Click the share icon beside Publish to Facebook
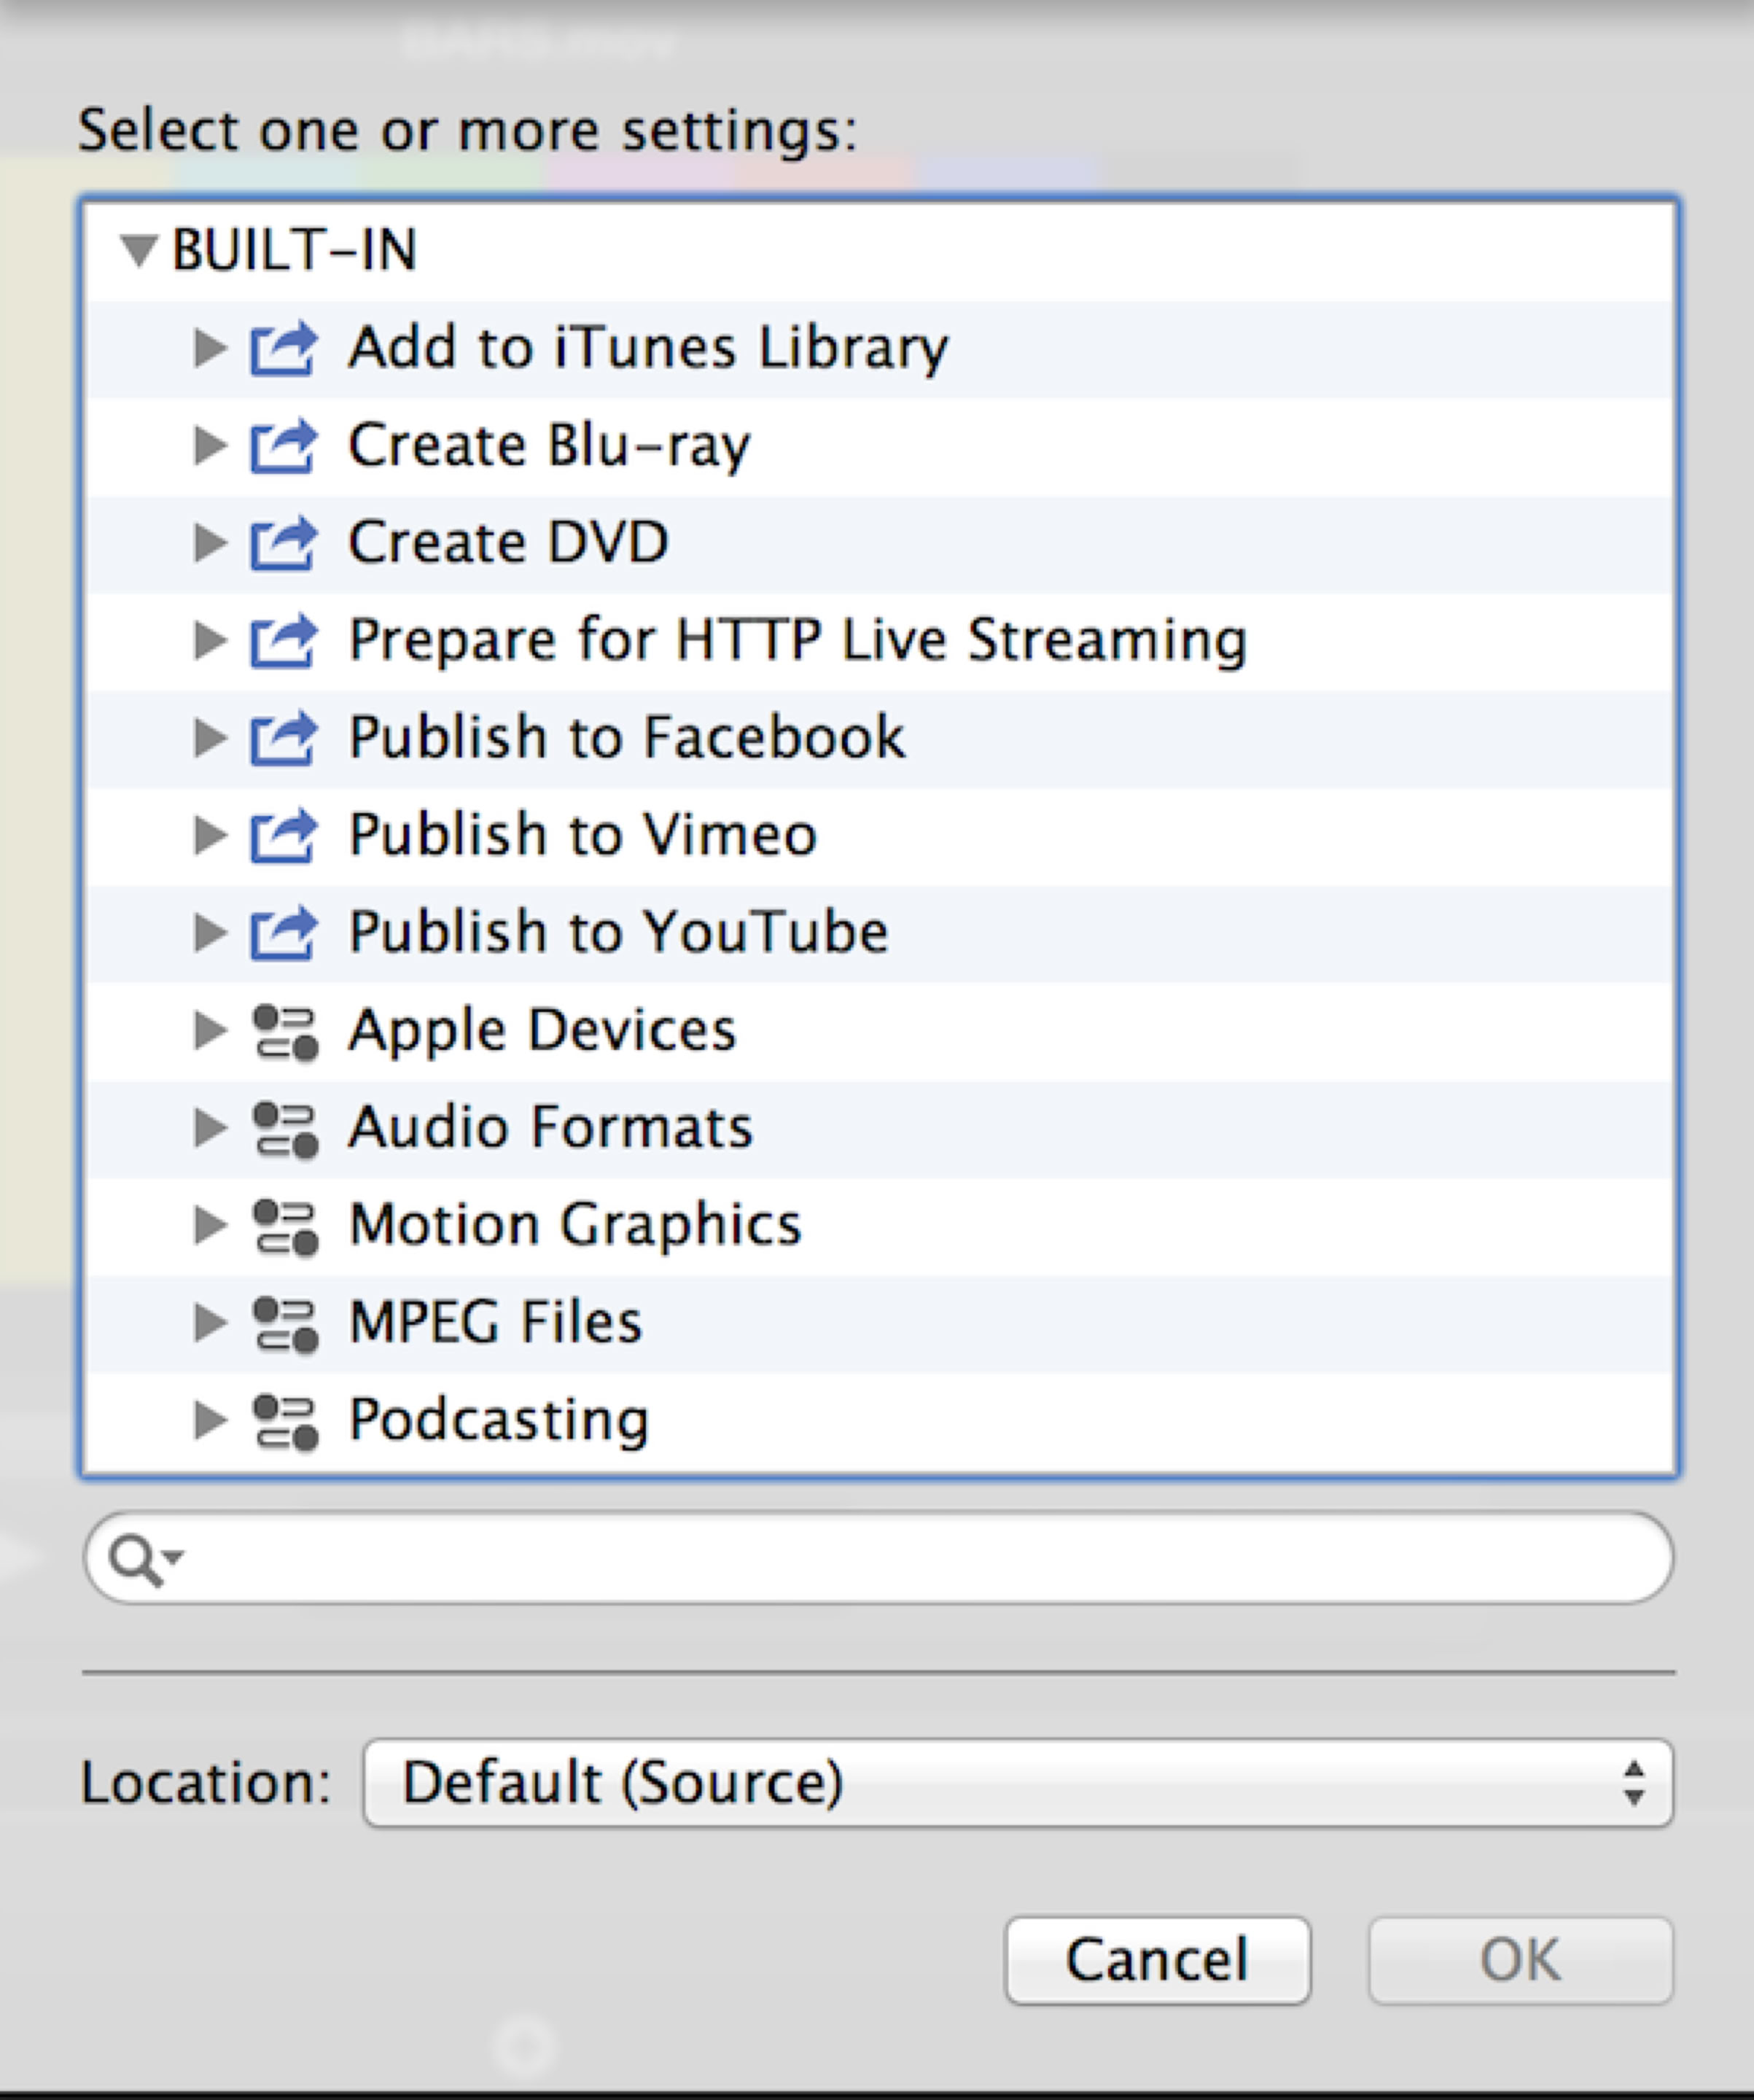Image resolution: width=1754 pixels, height=2100 pixels. 283,738
